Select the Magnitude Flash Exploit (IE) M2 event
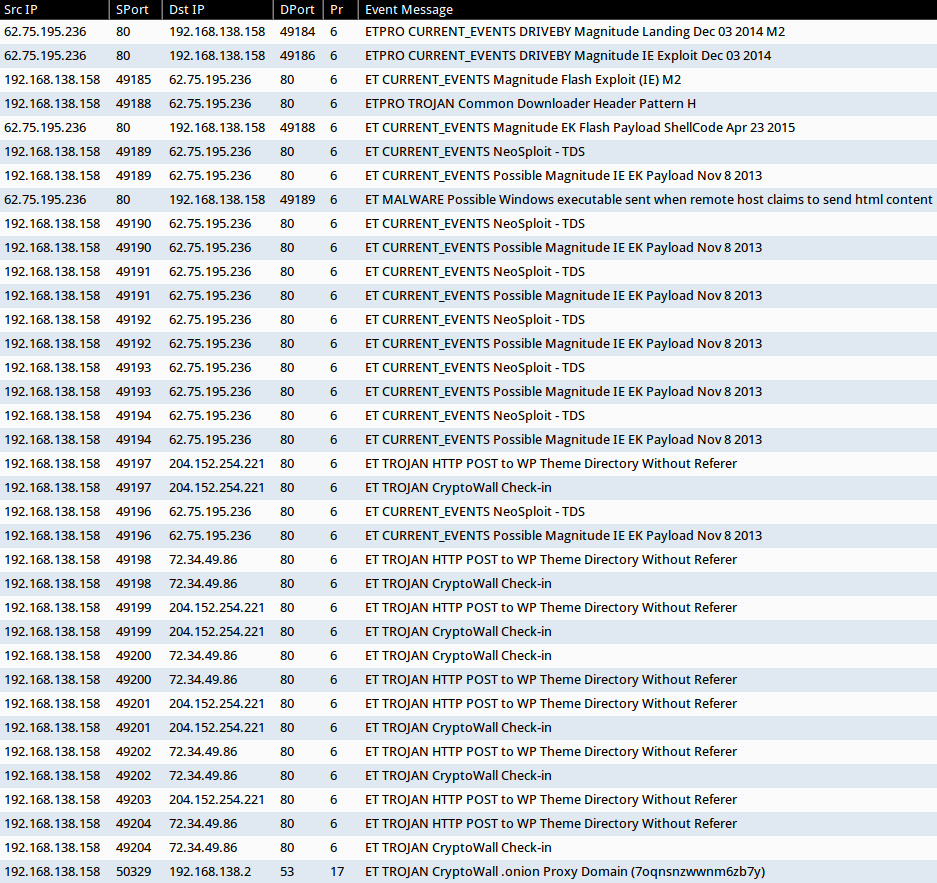The width and height of the screenshot is (937, 883). (468, 79)
